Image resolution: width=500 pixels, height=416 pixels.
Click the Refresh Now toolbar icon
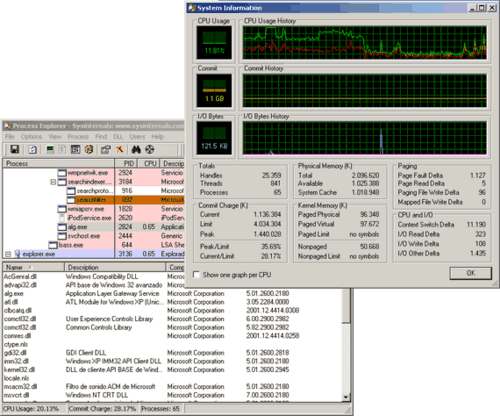tap(32, 149)
